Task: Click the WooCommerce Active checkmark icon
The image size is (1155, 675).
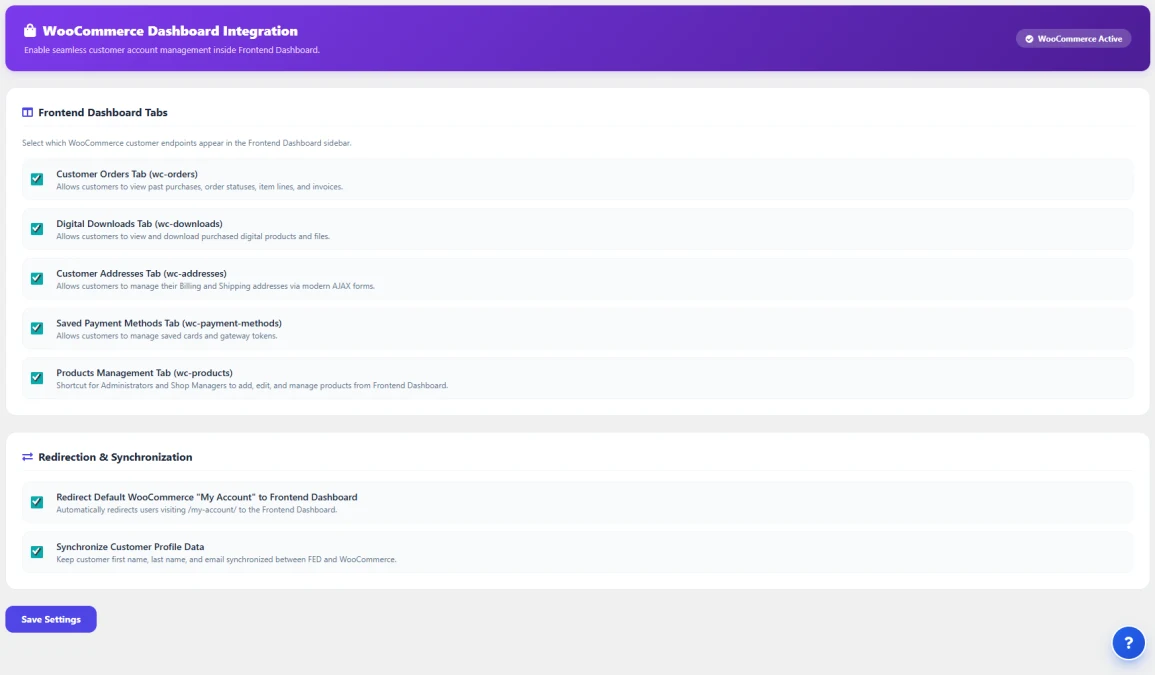Action: pos(1029,39)
